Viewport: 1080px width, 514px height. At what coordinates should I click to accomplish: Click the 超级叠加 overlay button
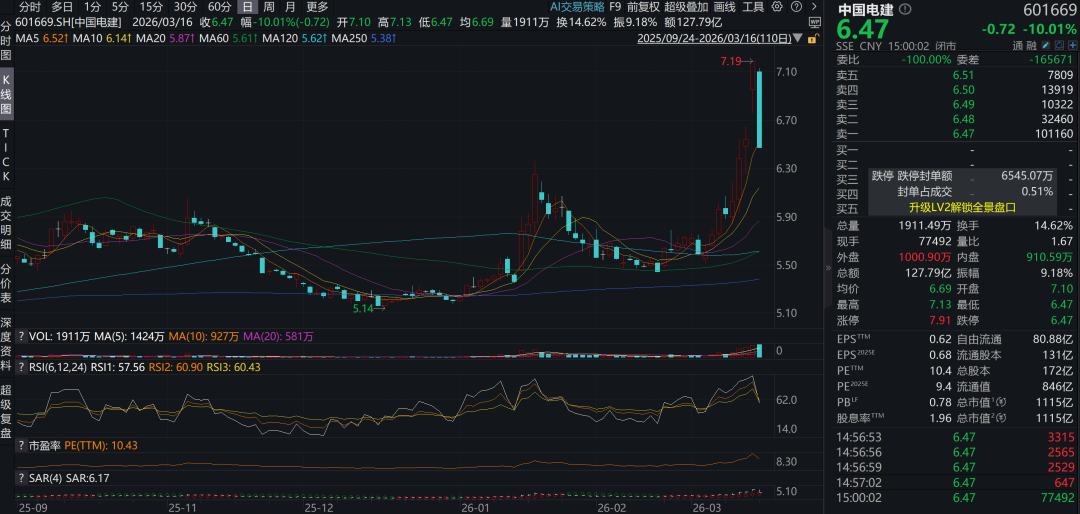(x=687, y=7)
